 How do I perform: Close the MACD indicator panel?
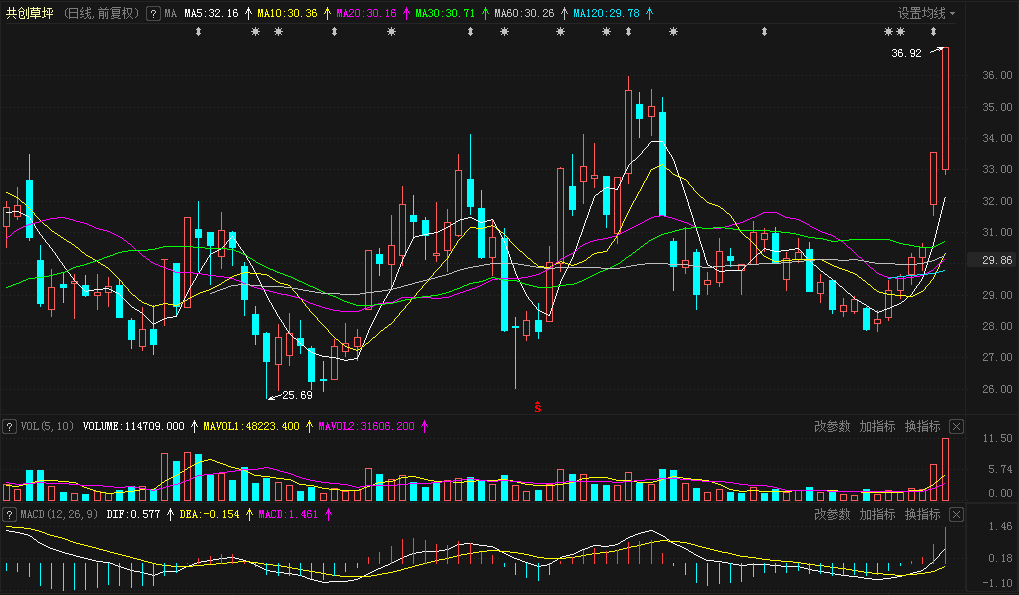(x=956, y=514)
